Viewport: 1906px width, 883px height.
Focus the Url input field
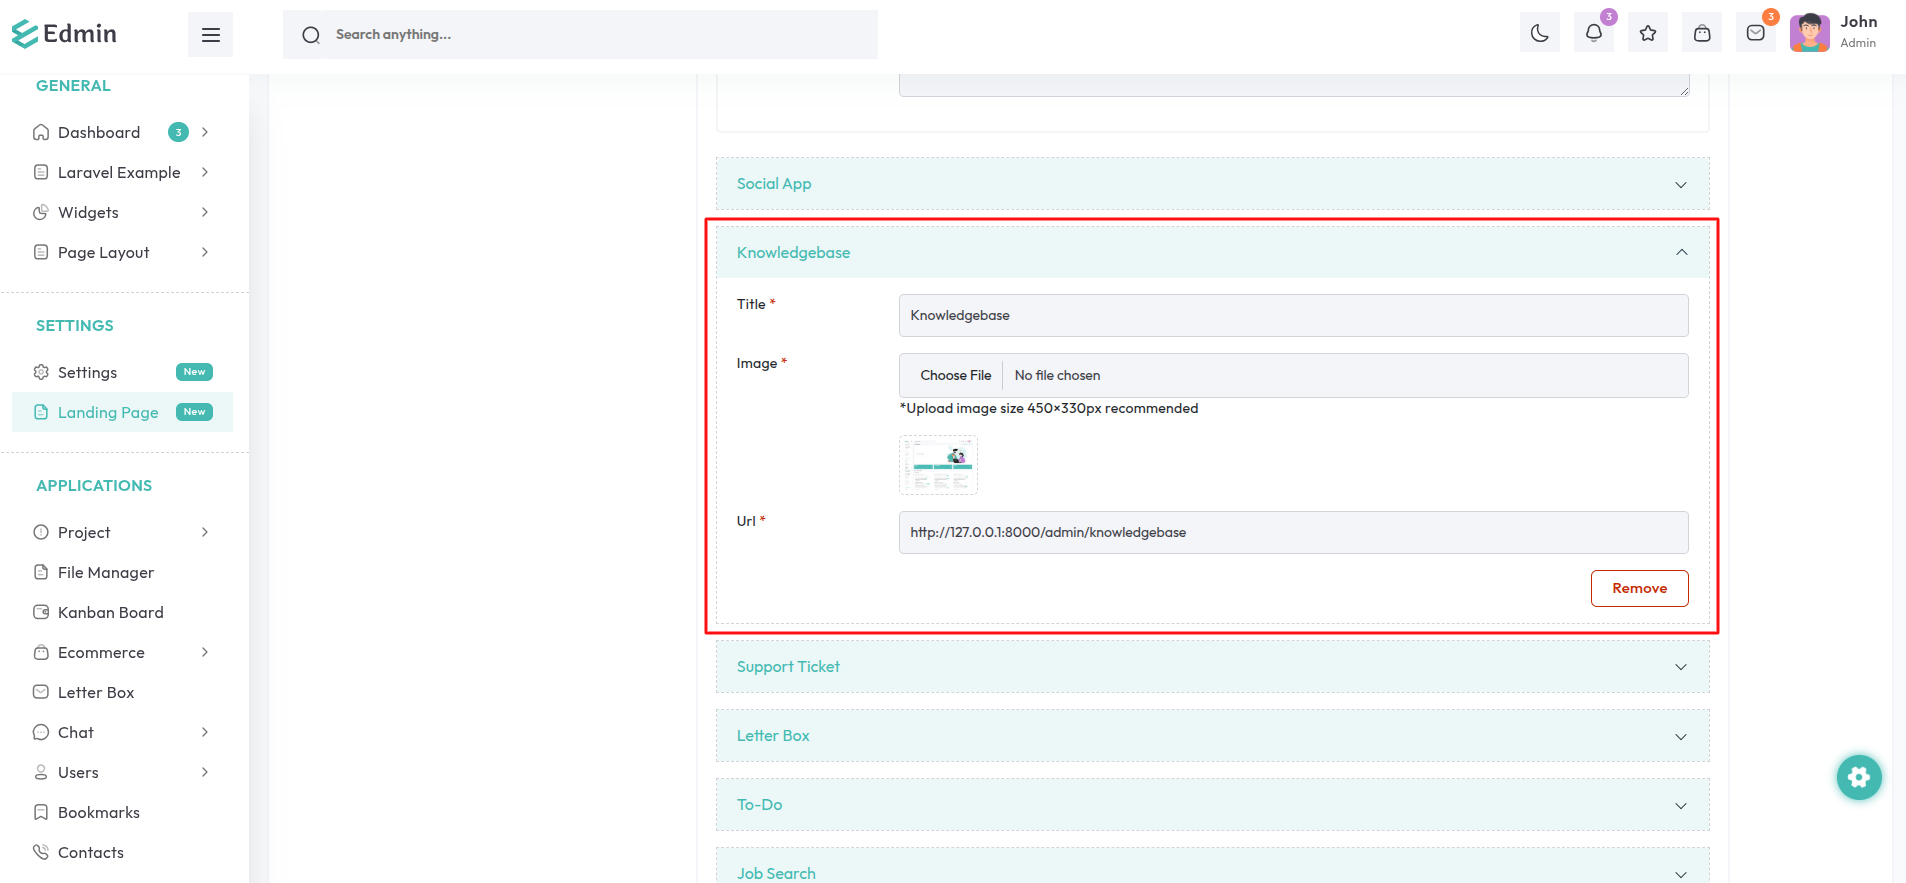point(1292,532)
